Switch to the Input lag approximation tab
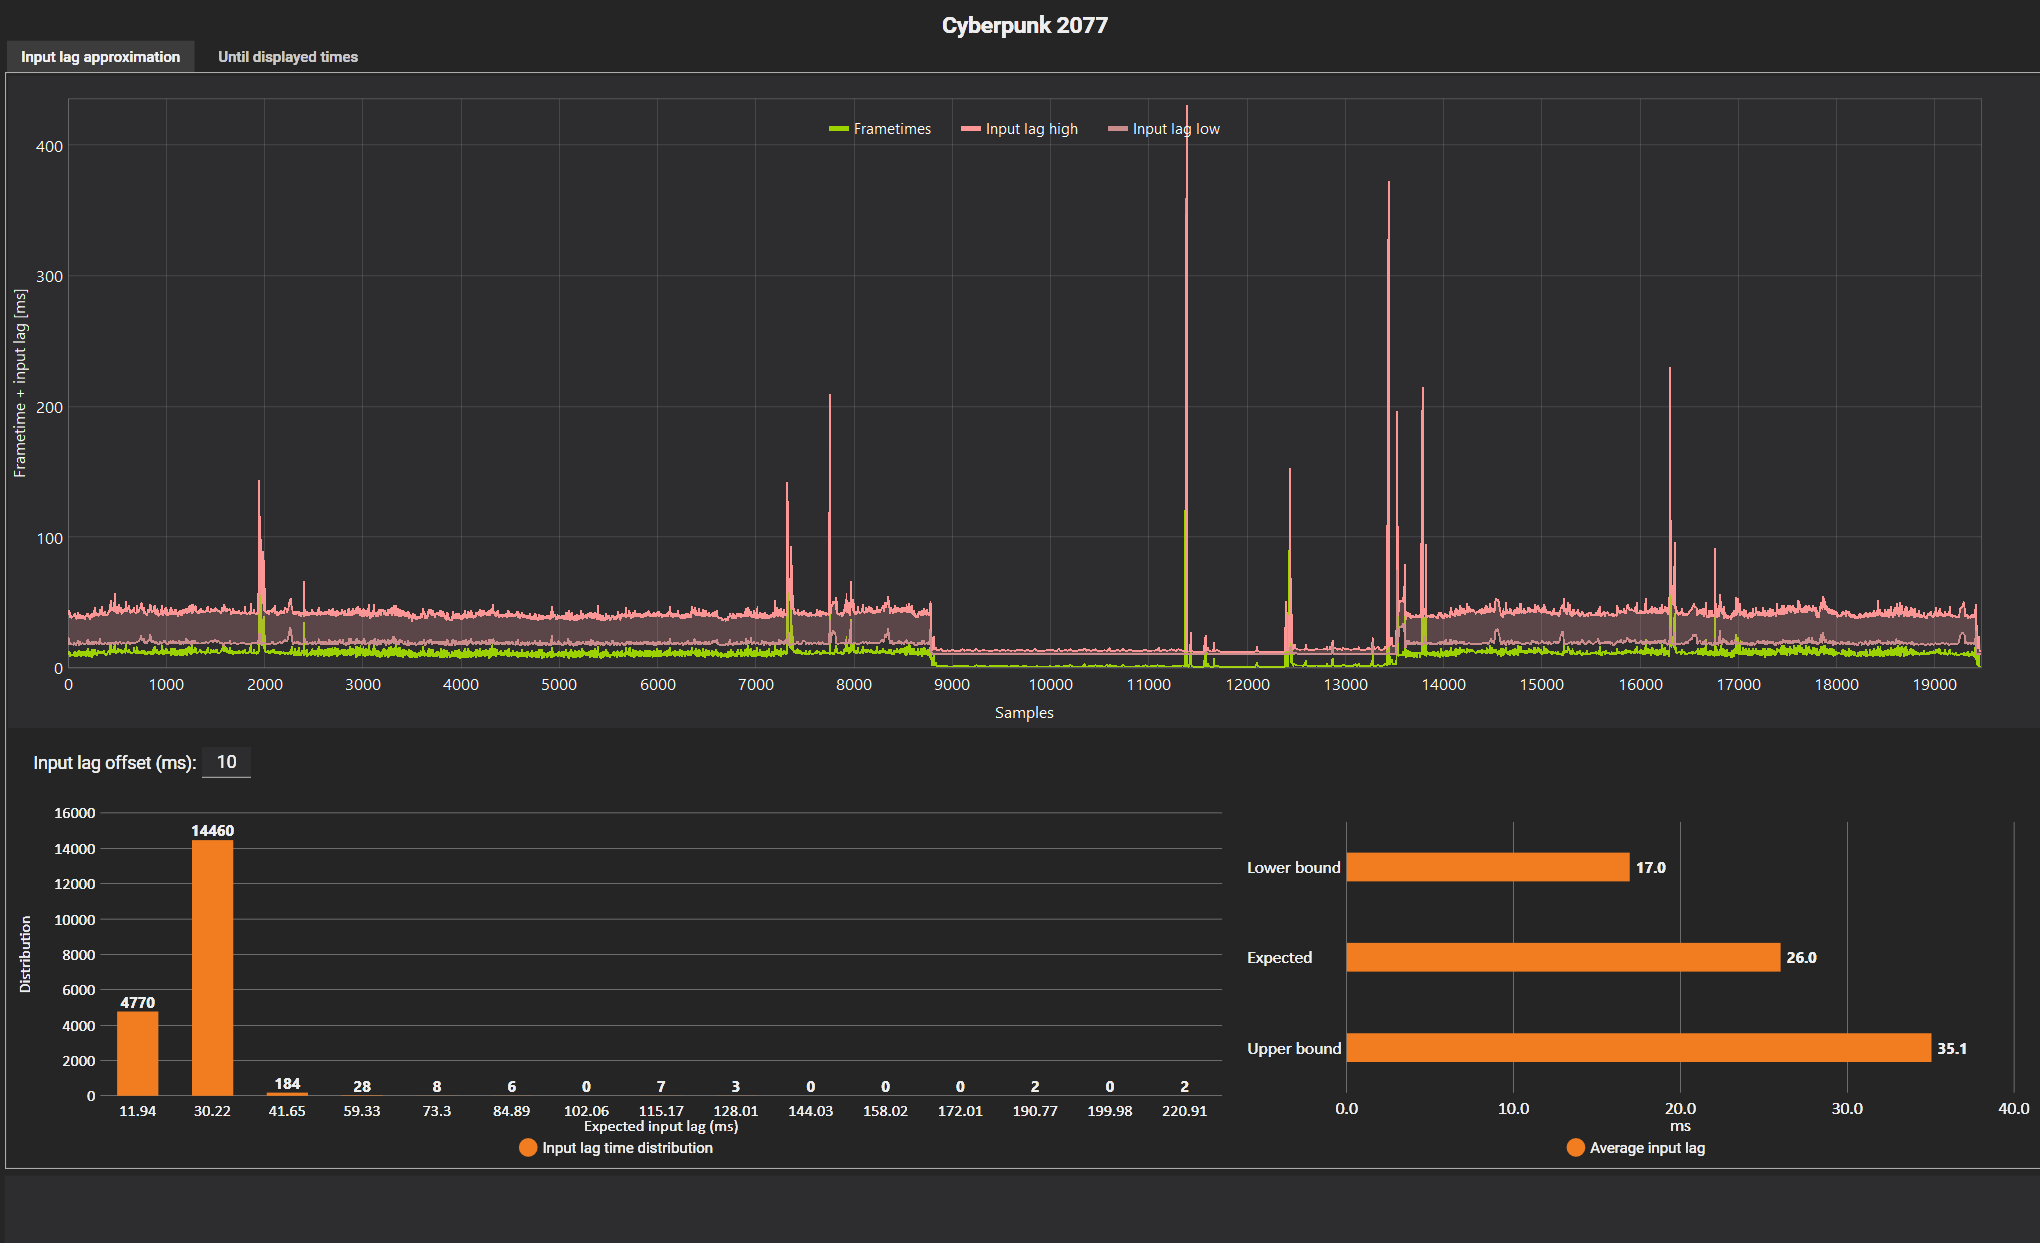2040x1243 pixels. [100, 57]
